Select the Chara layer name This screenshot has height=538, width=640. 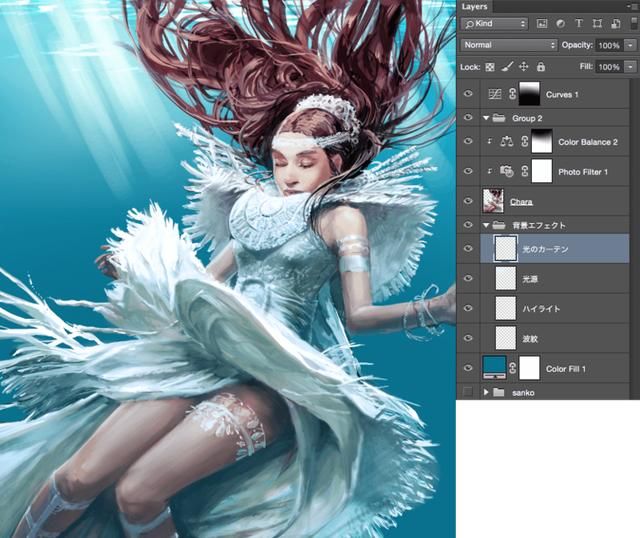521,202
